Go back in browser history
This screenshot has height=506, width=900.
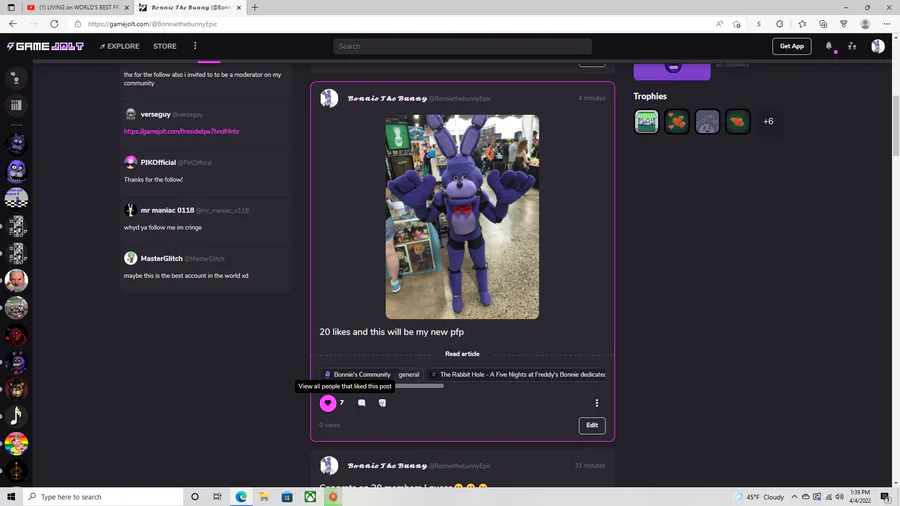13,24
